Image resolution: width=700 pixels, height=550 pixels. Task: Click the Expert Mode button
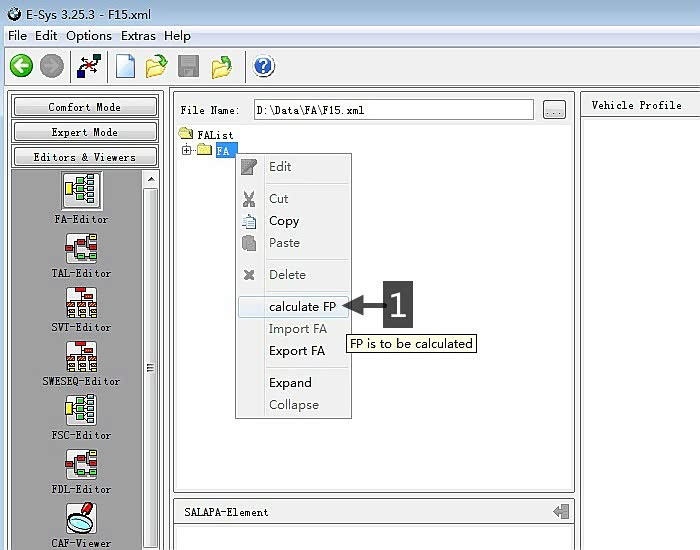[85, 132]
